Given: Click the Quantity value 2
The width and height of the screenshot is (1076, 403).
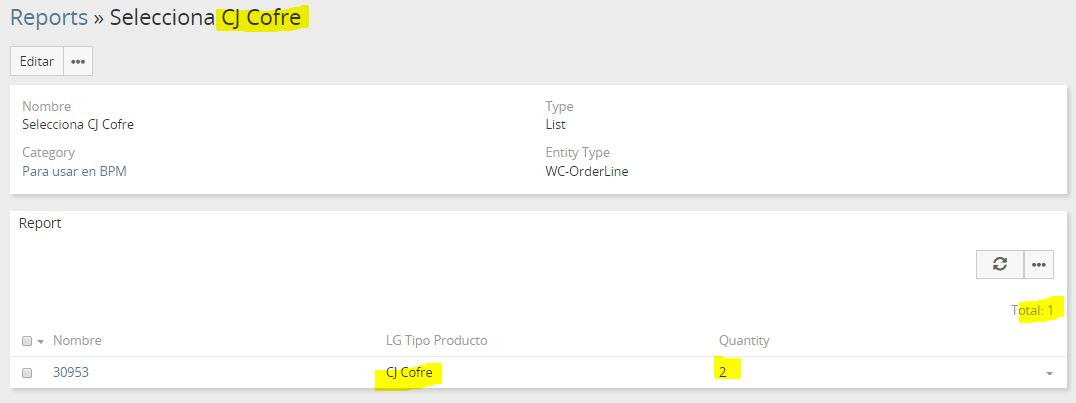Looking at the screenshot, I should pos(723,373).
